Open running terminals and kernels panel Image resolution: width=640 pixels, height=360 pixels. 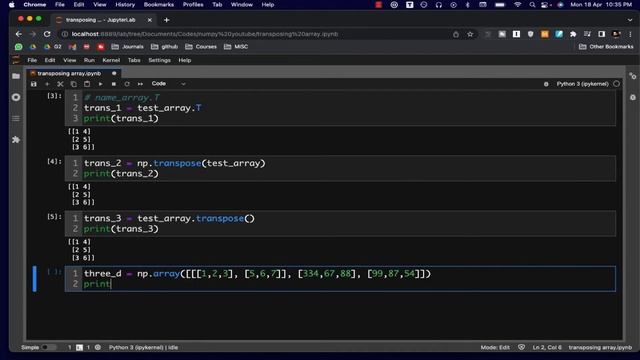(x=16, y=97)
